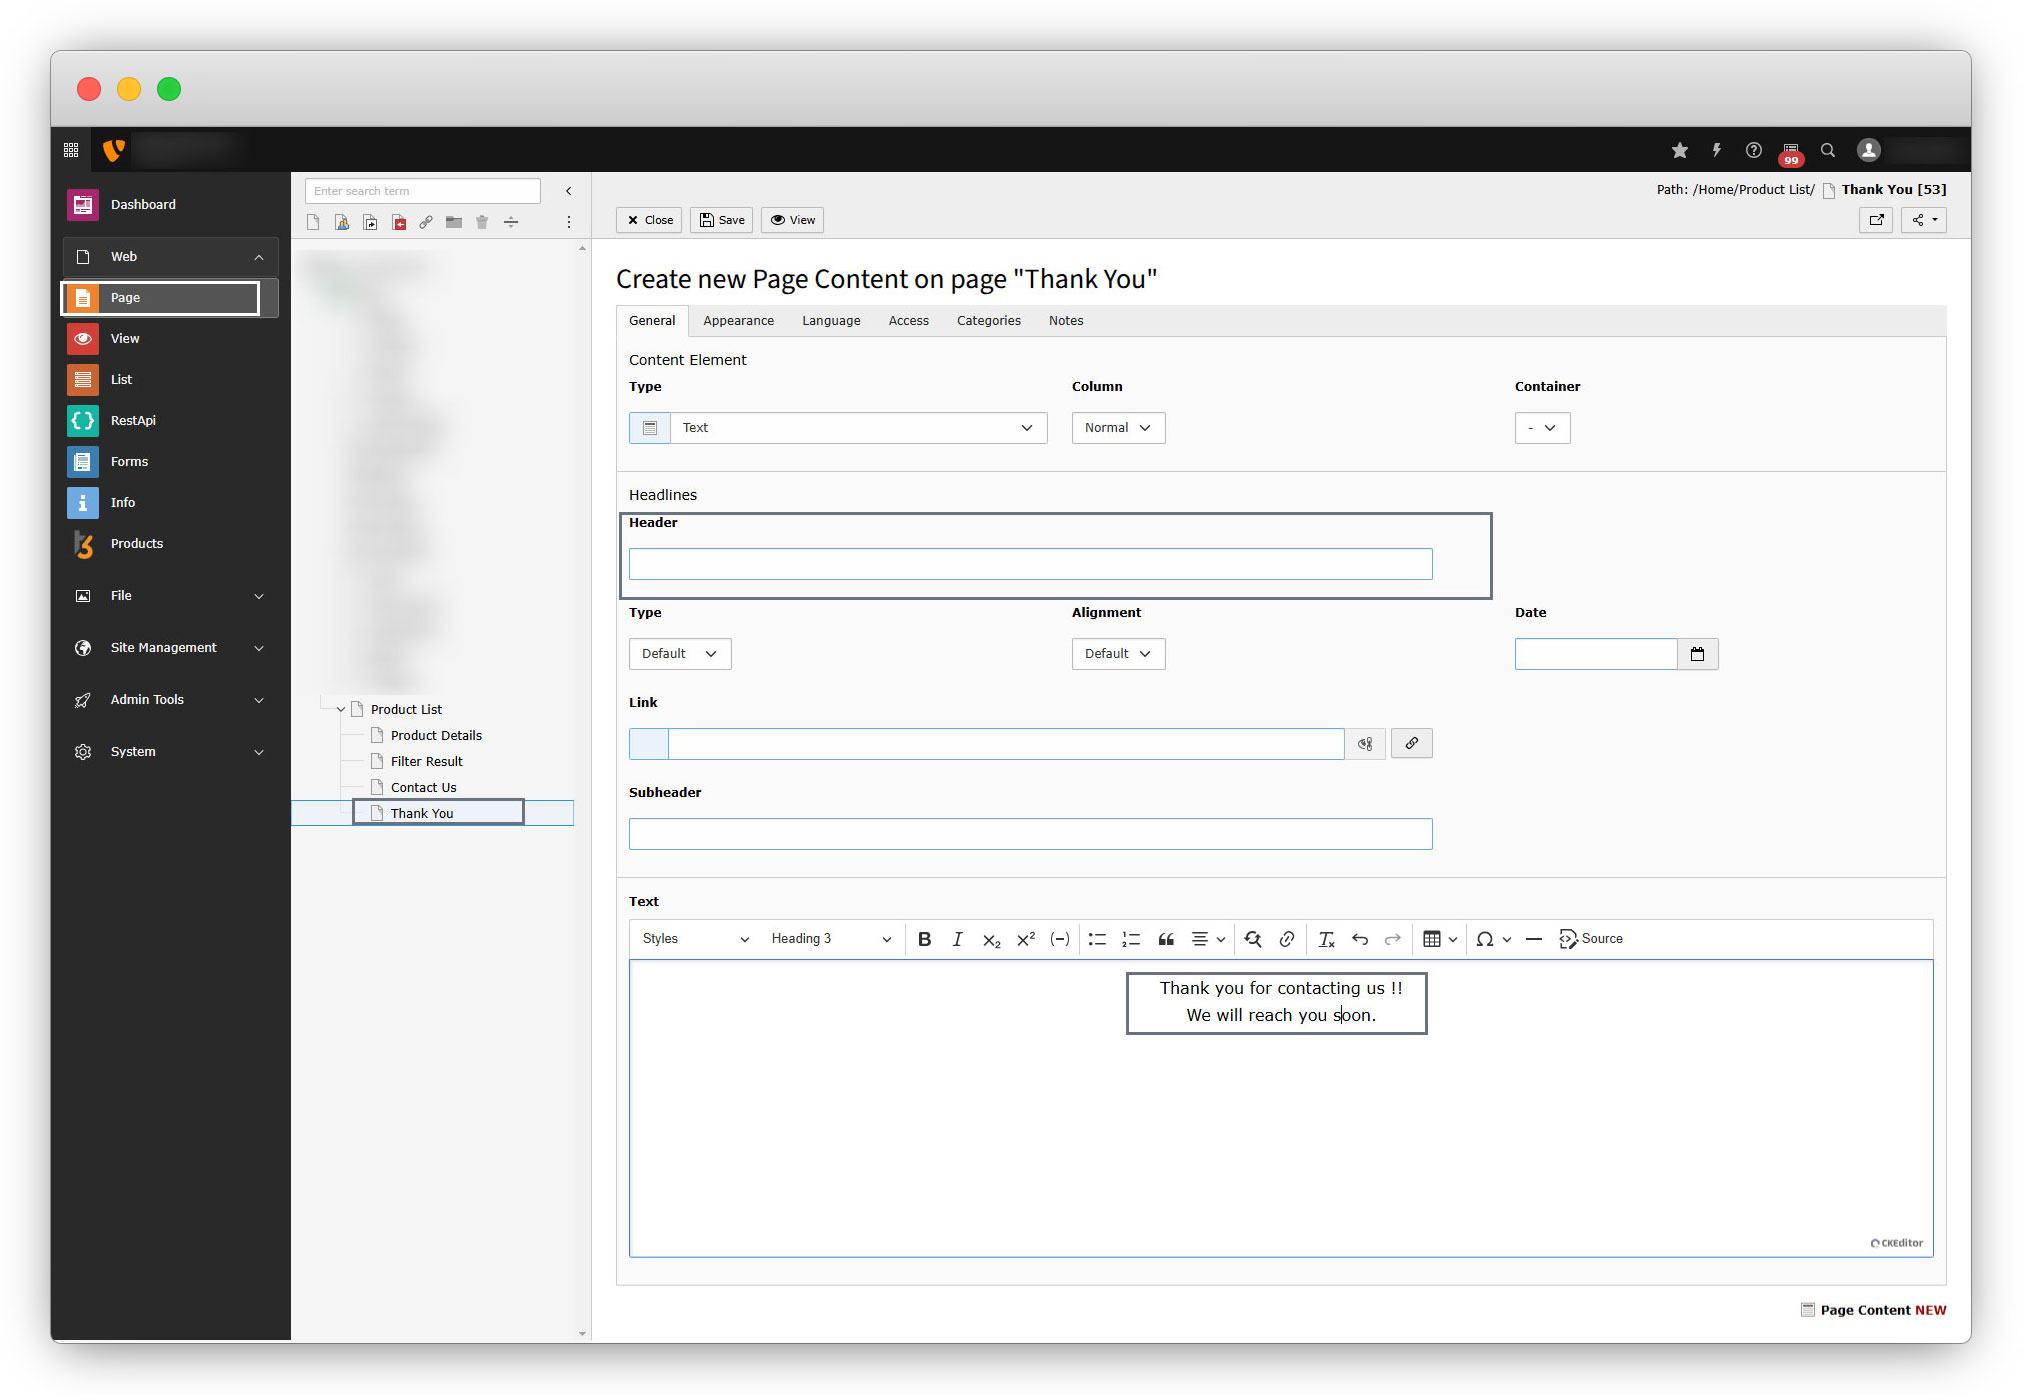Image resolution: width=2022 pixels, height=1394 pixels.
Task: Open the Categories tab
Action: pyautogui.click(x=988, y=321)
